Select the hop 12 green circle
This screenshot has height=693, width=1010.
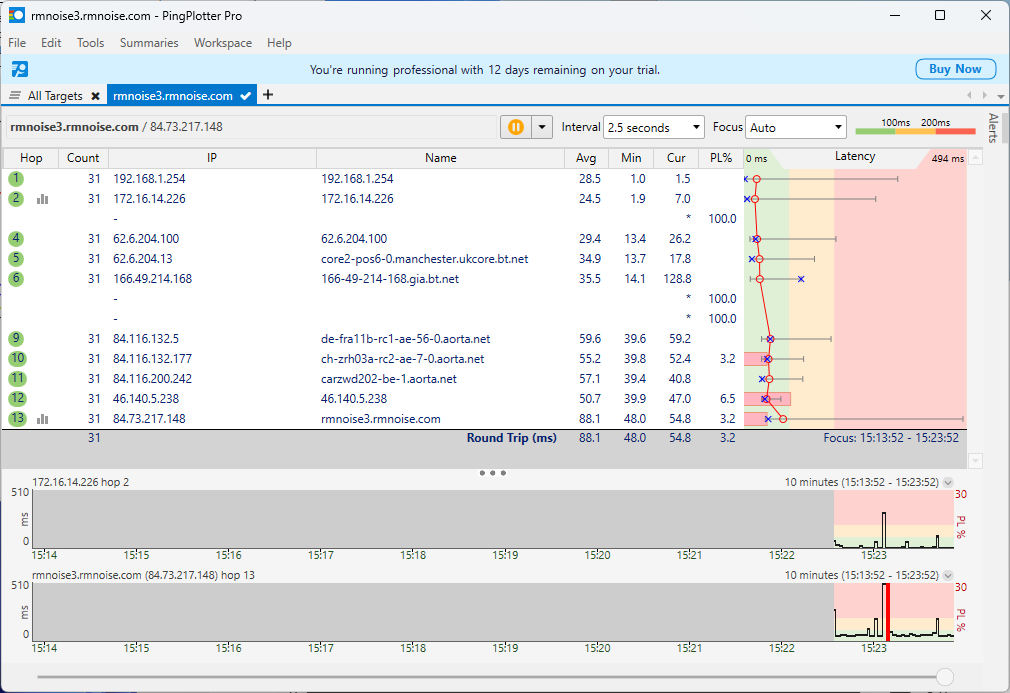(x=17, y=398)
